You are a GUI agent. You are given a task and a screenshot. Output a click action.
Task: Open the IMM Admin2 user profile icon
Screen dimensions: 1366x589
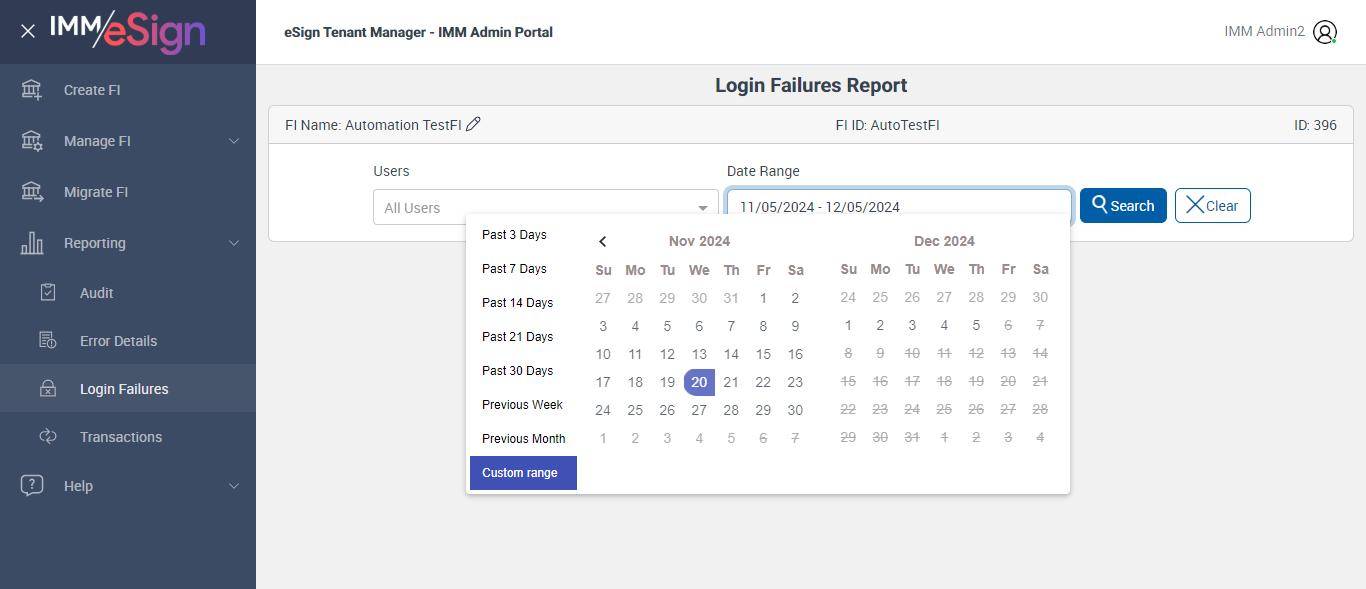[1325, 32]
